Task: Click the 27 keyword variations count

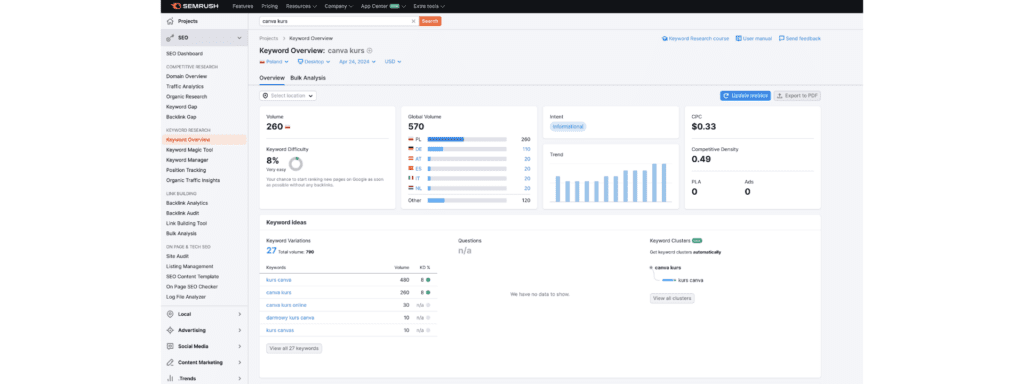Action: [x=271, y=250]
